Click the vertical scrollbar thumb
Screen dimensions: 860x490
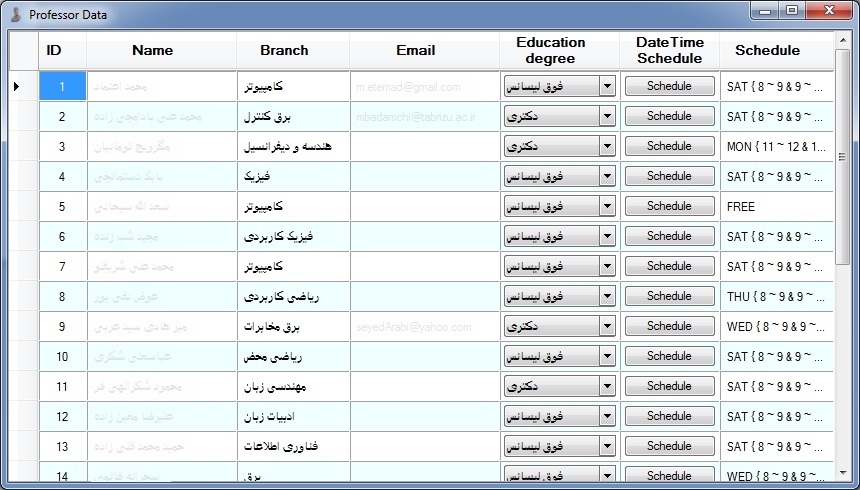(842, 156)
